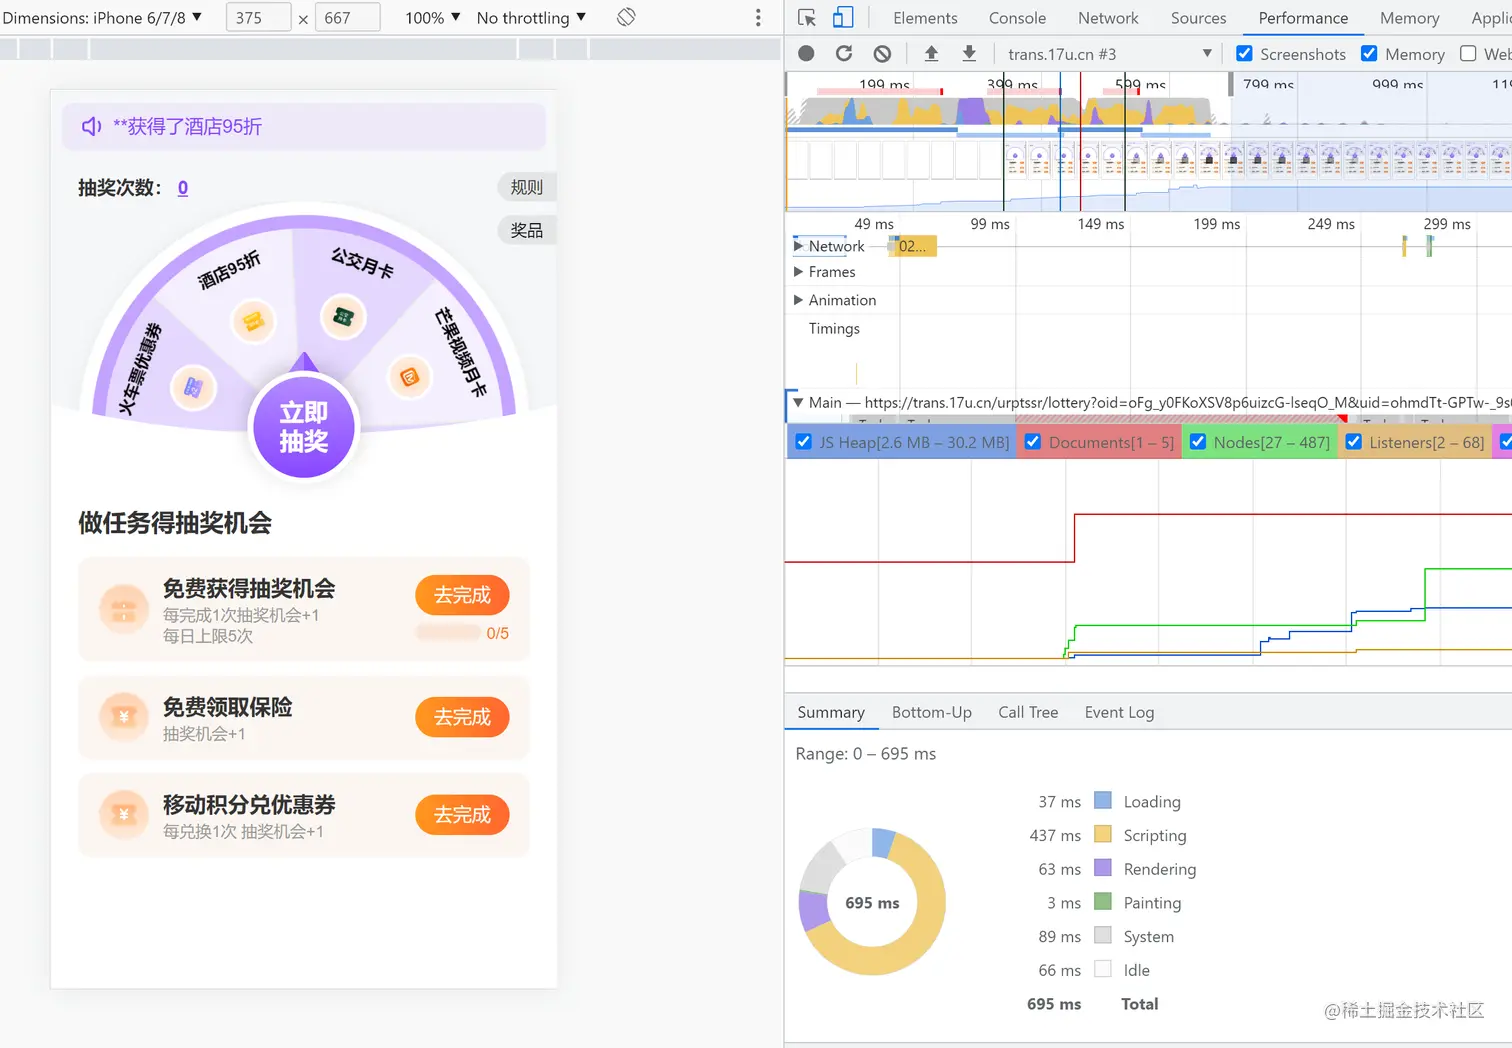
Task: Rotate the device with the rotate icon
Action: (626, 17)
